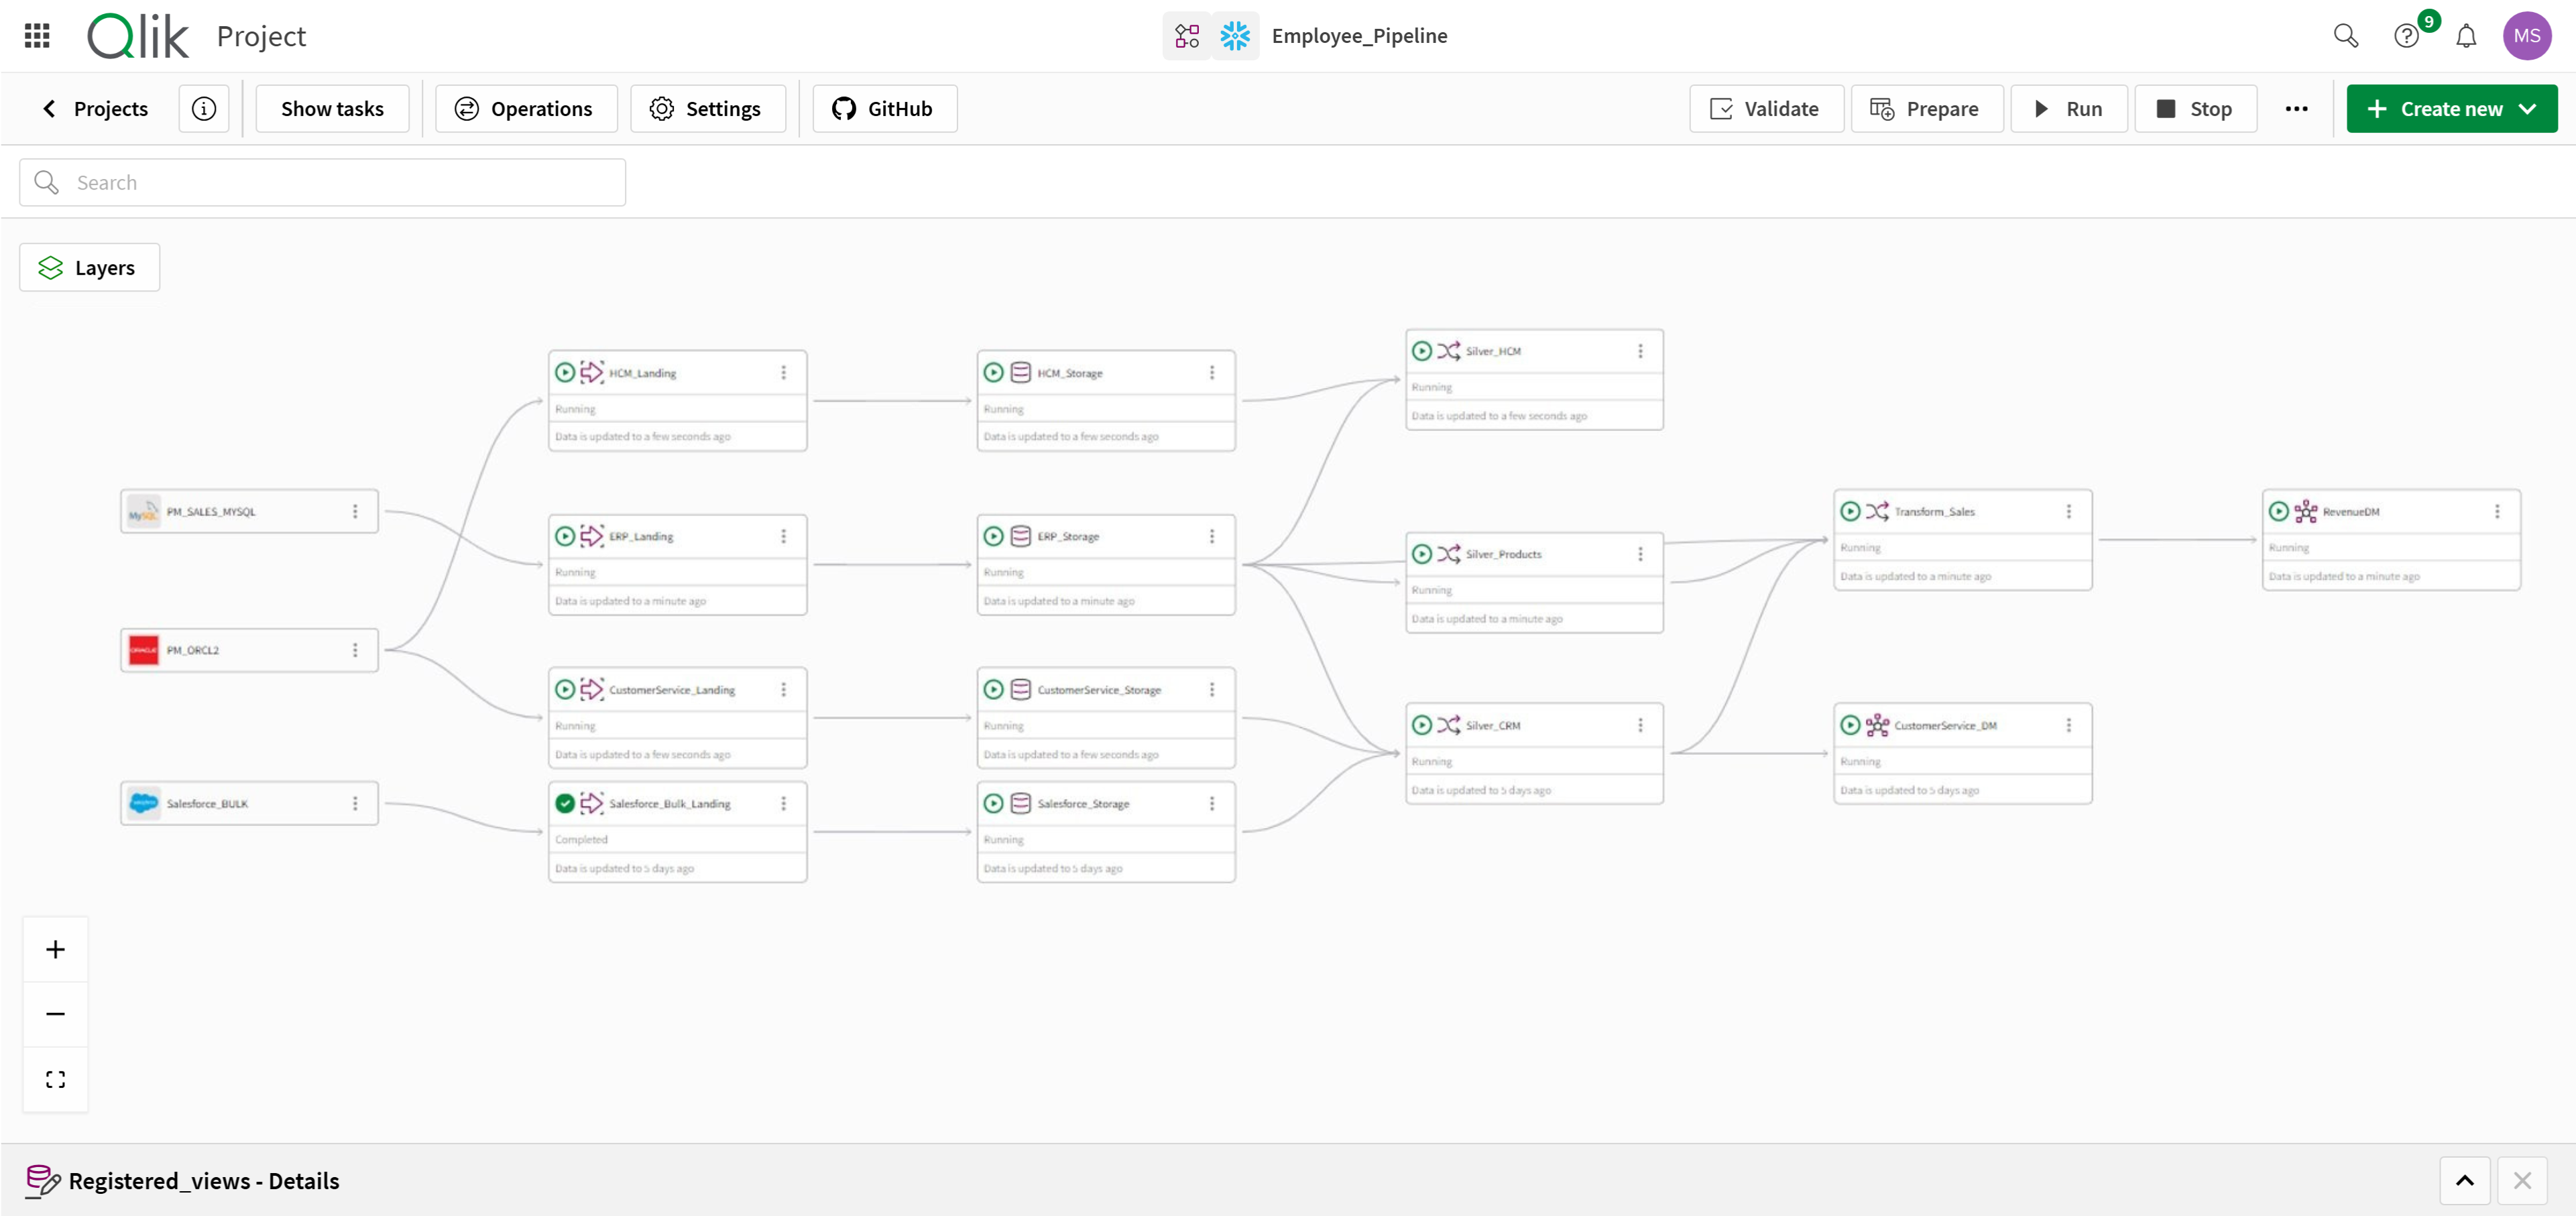Screen dimensions: 2576x1216
Task: Click the pipeline view icon beside Snowflake
Action: point(1187,36)
